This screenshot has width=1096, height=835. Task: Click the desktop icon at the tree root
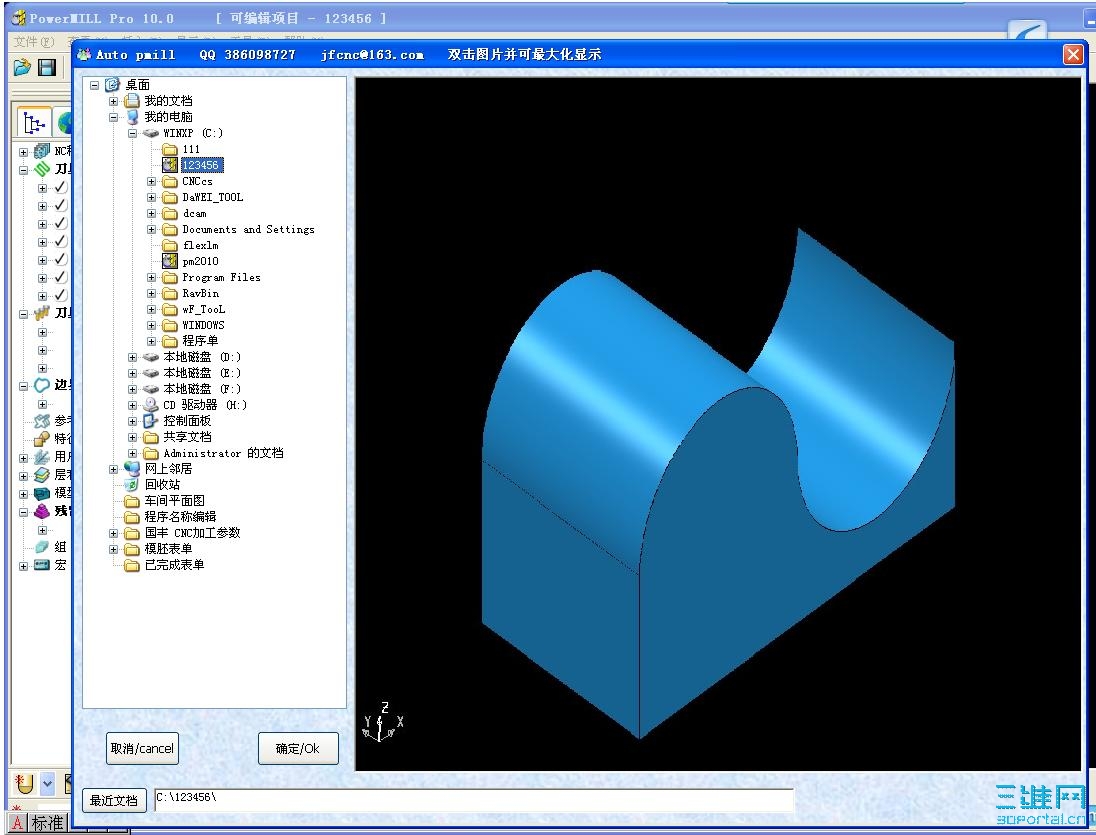[113, 85]
